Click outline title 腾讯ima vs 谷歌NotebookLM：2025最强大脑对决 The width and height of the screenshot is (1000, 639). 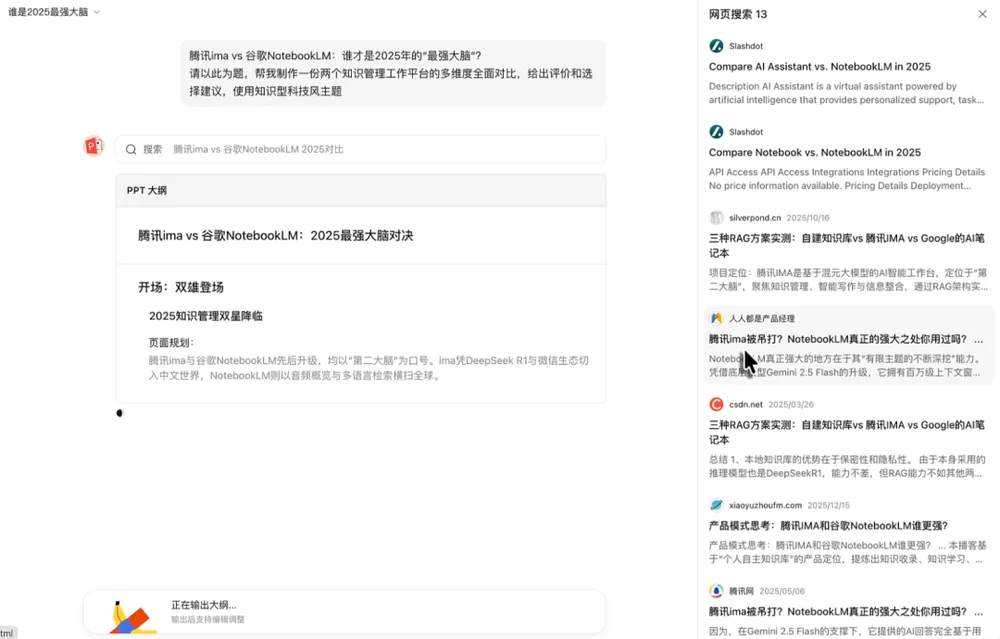coord(276,235)
